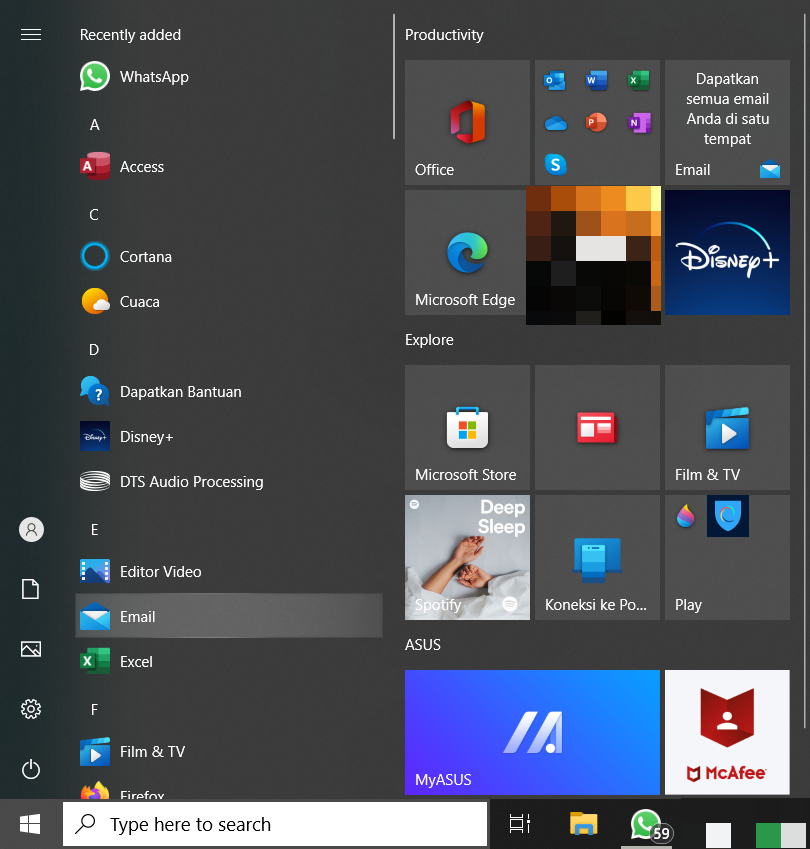810x849 pixels.
Task: Open the pixelated photo tile
Action: (593, 256)
